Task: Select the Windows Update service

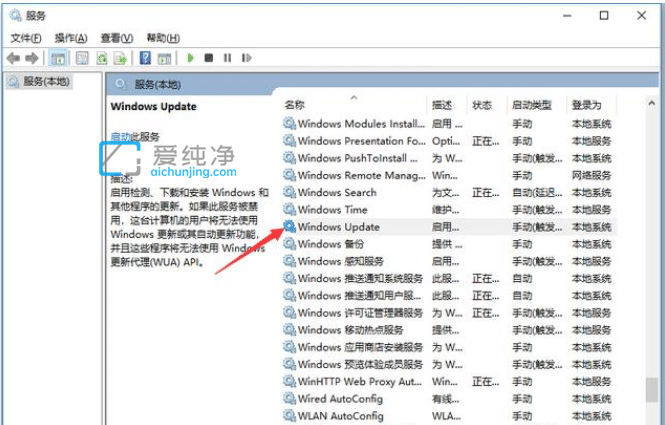Action: tap(448, 227)
